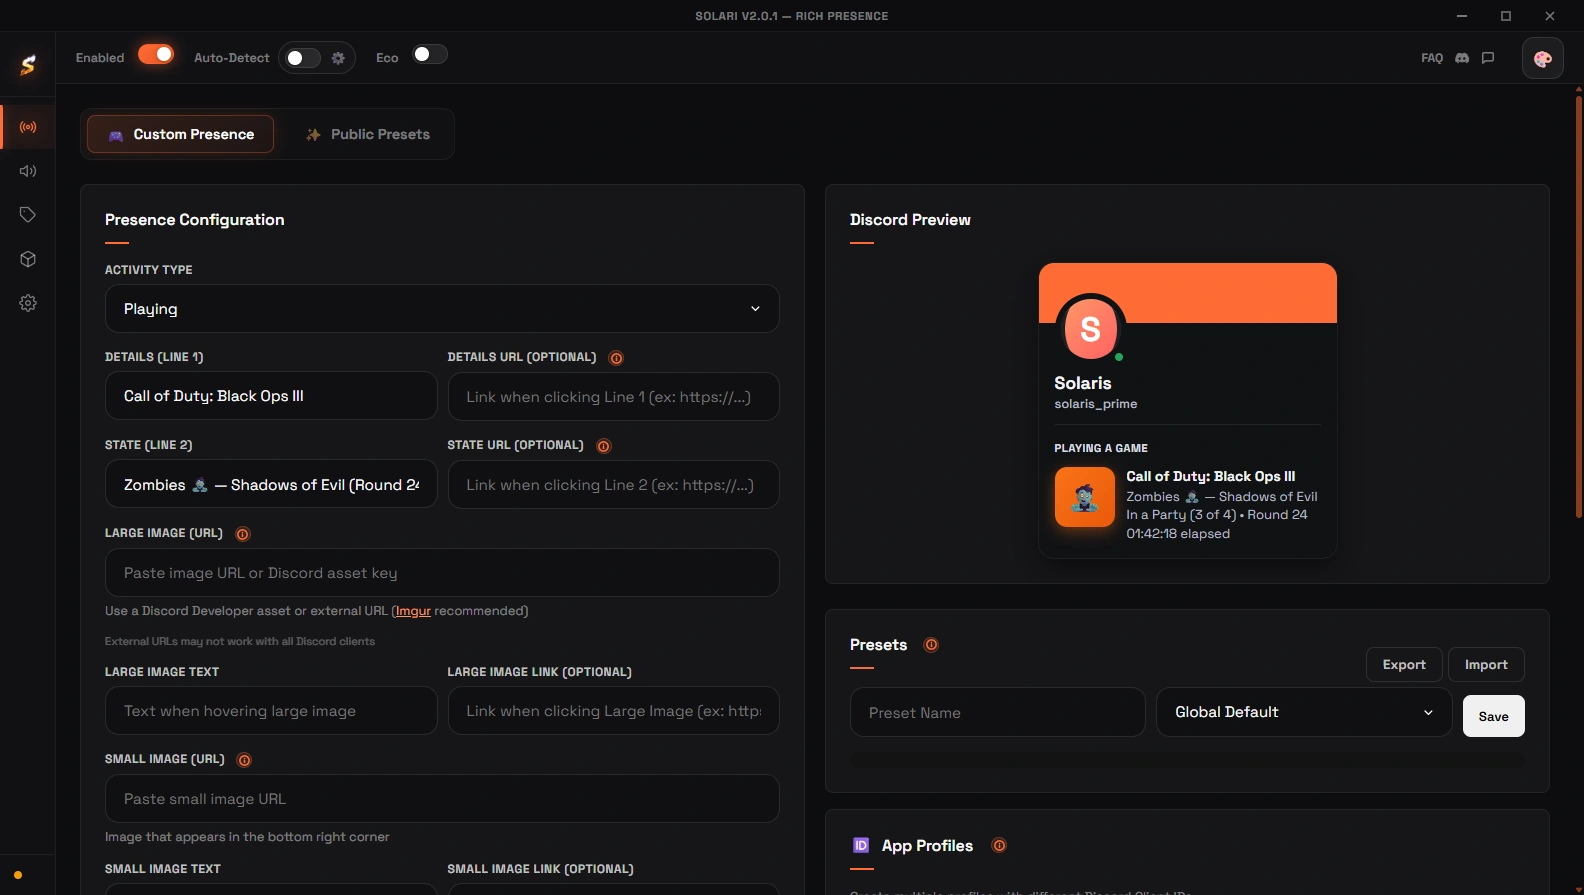This screenshot has height=895, width=1584.
Task: Click the State Line 2 input field
Action: click(x=271, y=484)
